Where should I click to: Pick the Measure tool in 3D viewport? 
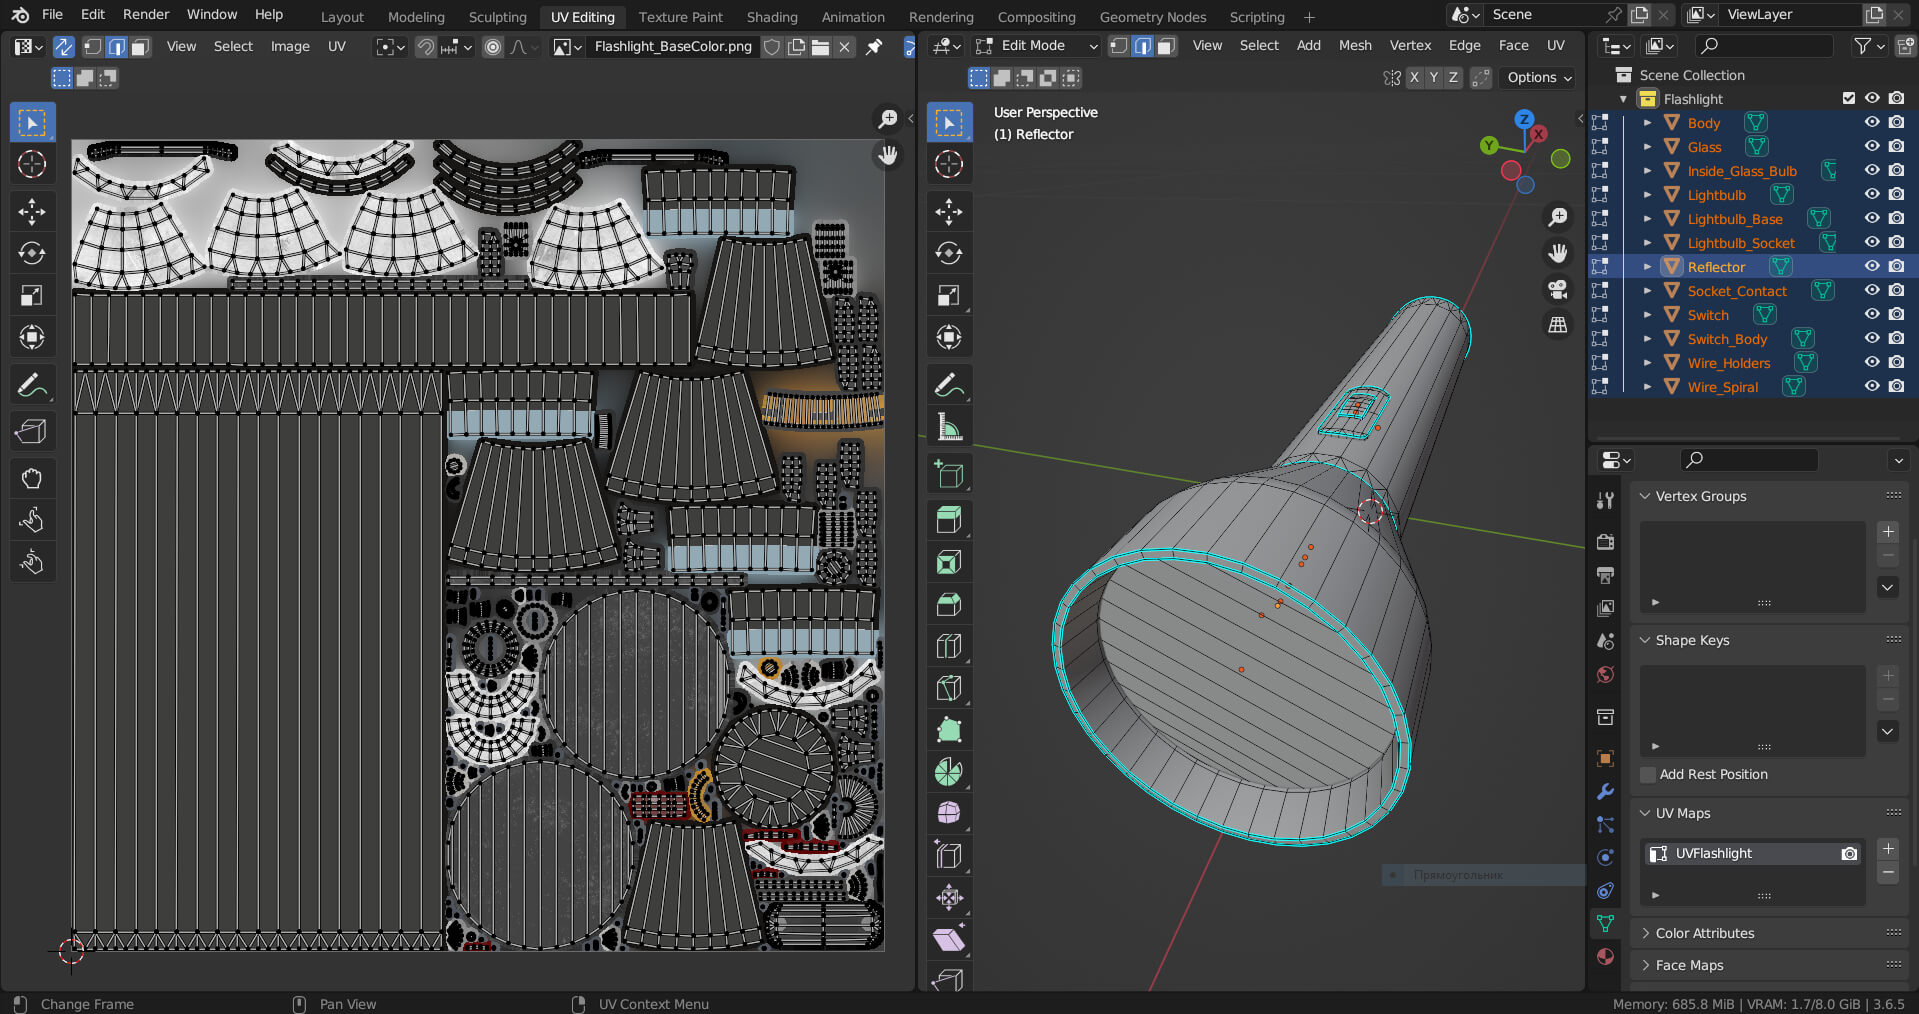948,428
